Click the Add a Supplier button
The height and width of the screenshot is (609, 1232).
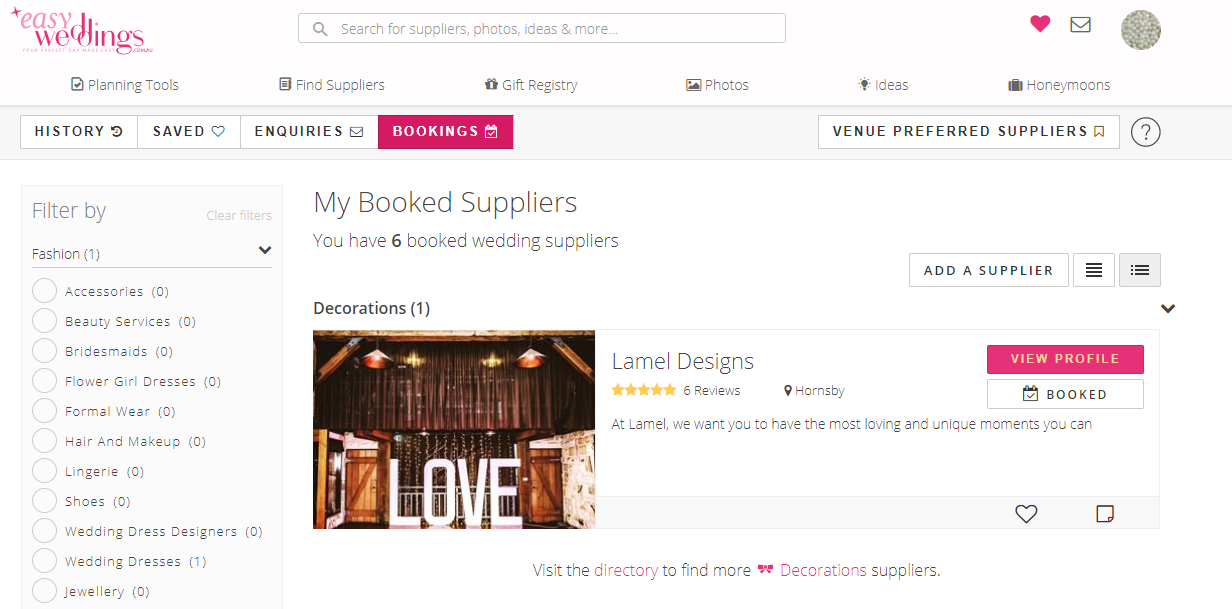988,270
